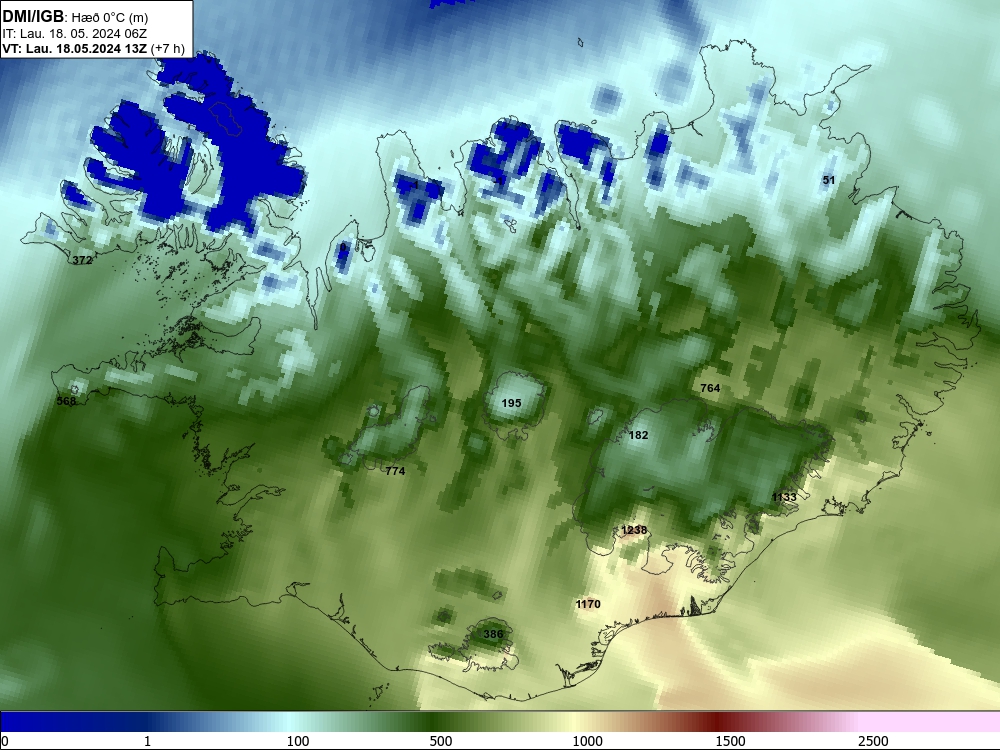Click the pink end of the color bar

click(x=931, y=722)
